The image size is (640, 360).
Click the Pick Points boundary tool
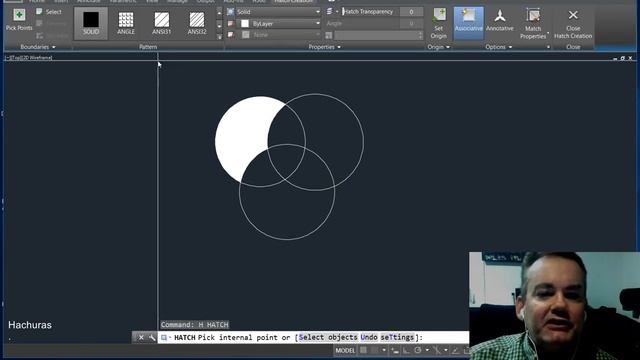tap(19, 20)
